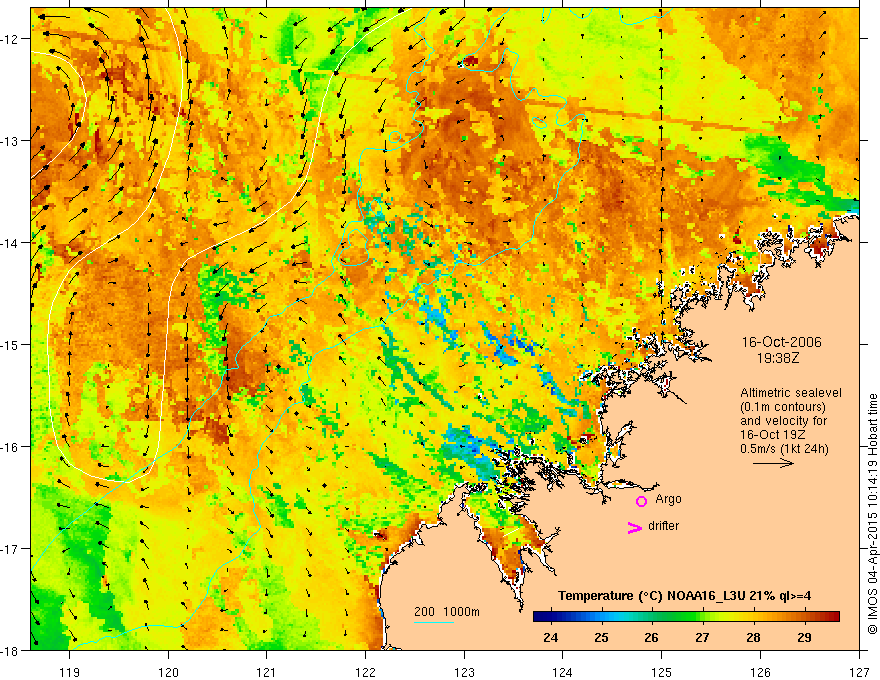Image resolution: width=880 pixels, height=680 pixels.
Task: Click latitude axis label -18
Action: point(9,651)
